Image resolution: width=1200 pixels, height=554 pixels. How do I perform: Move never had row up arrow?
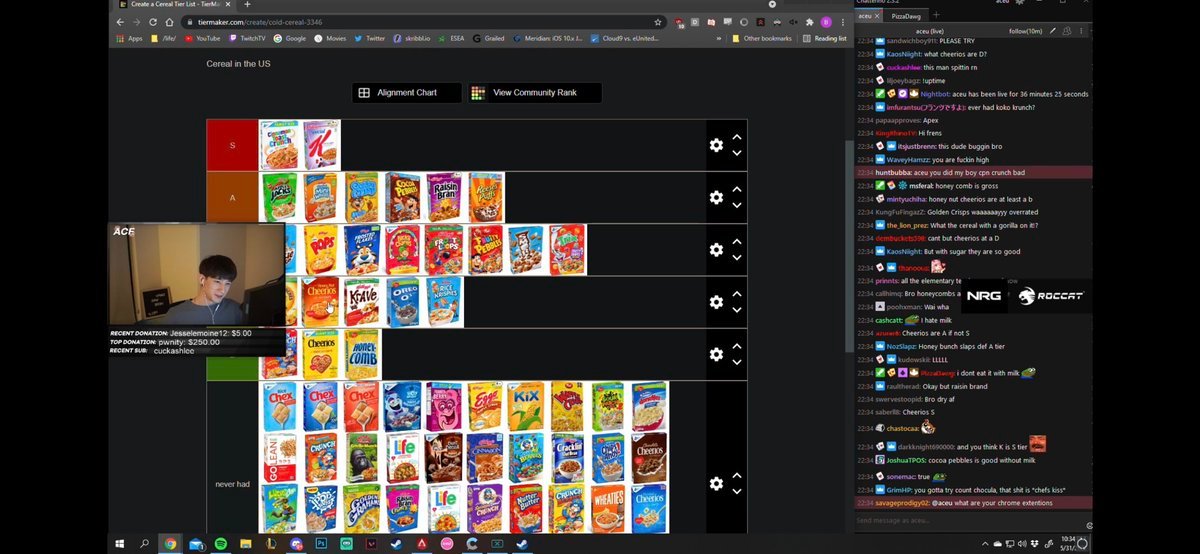click(737, 476)
